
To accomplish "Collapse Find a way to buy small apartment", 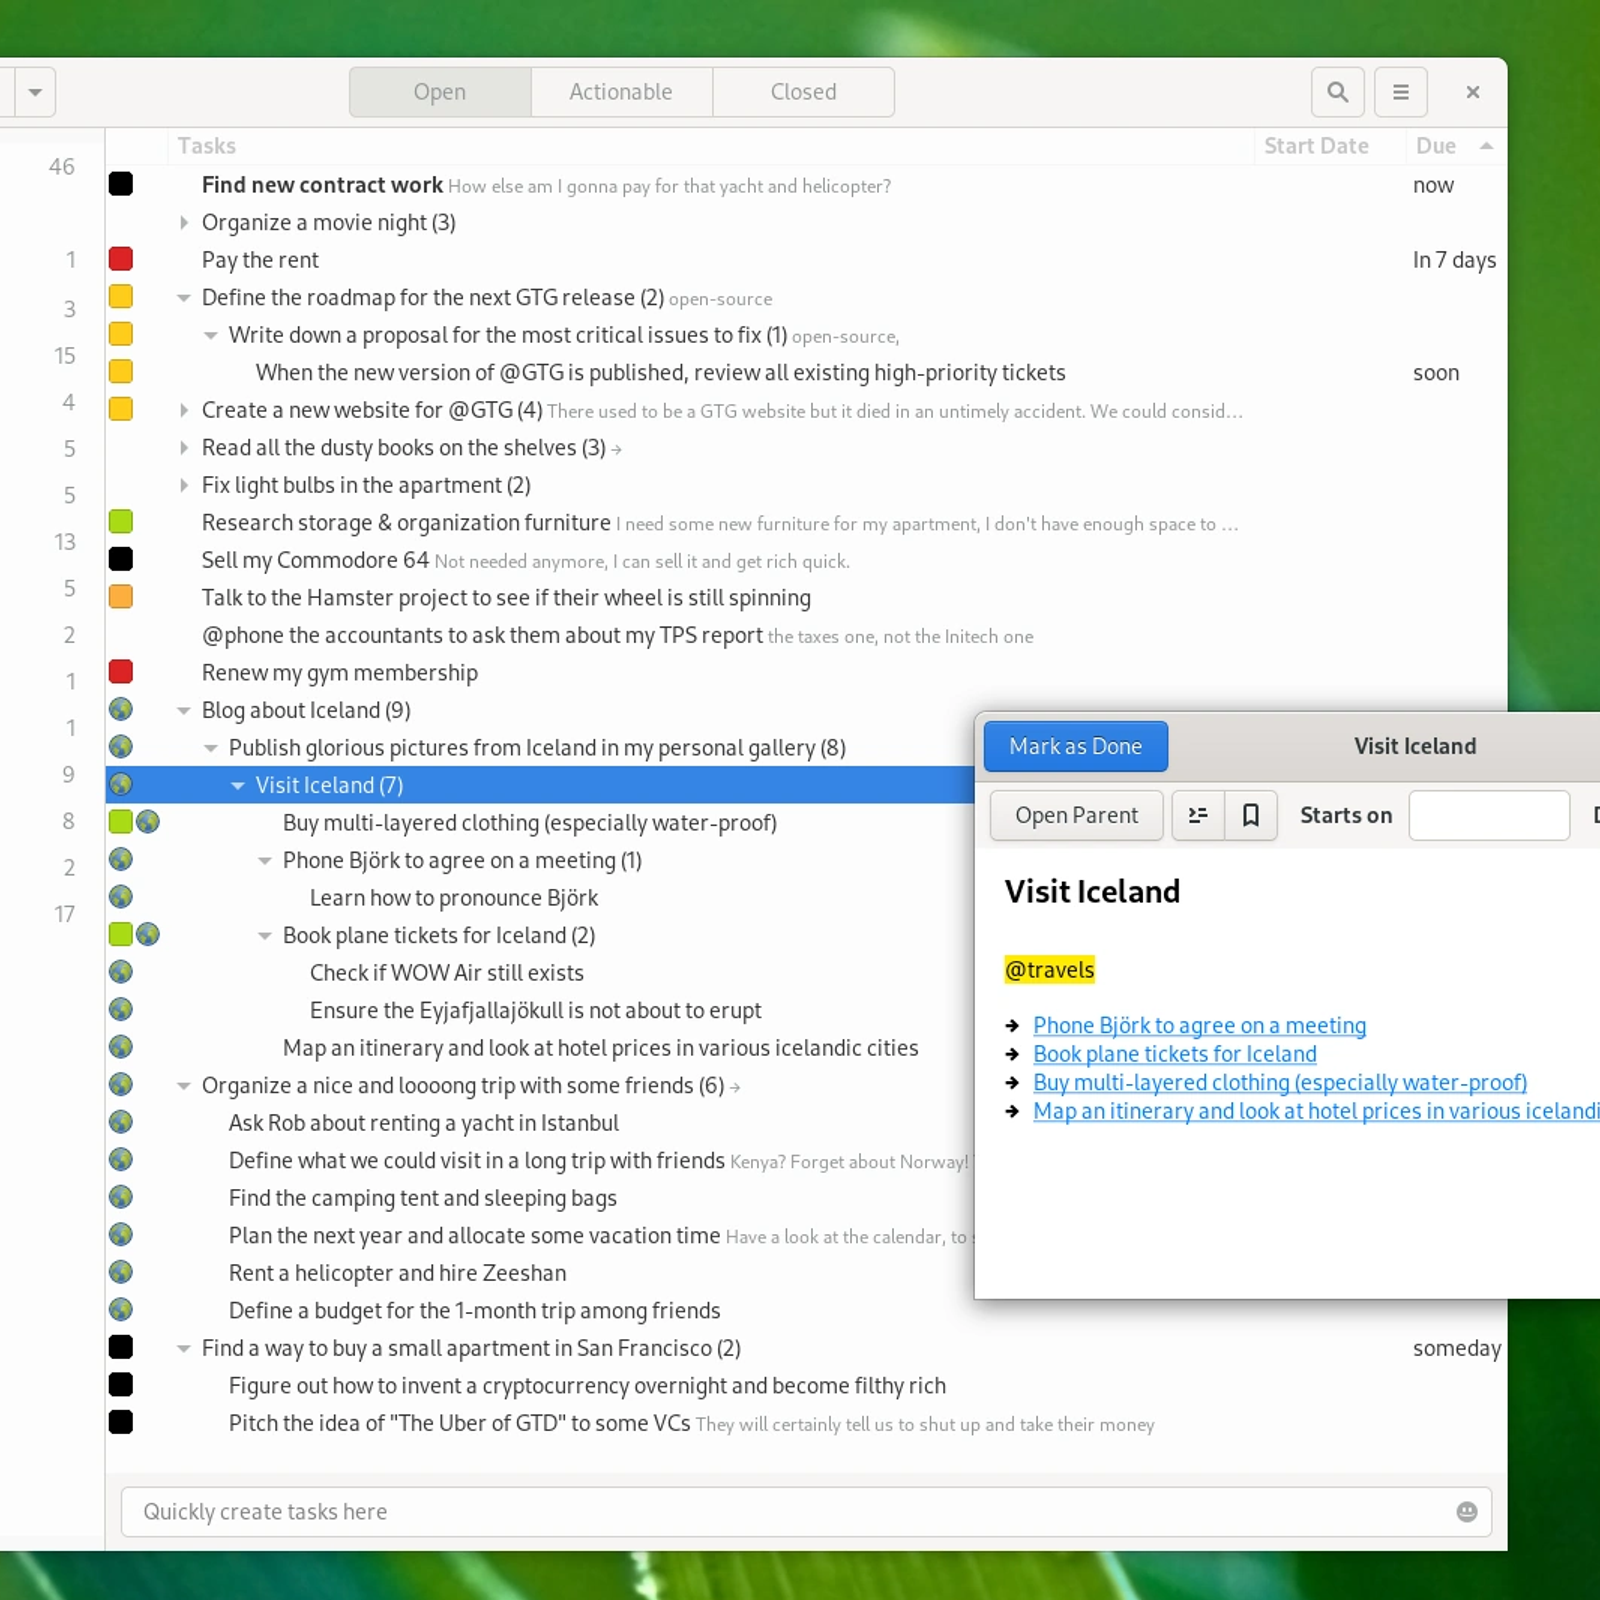I will point(184,1348).
